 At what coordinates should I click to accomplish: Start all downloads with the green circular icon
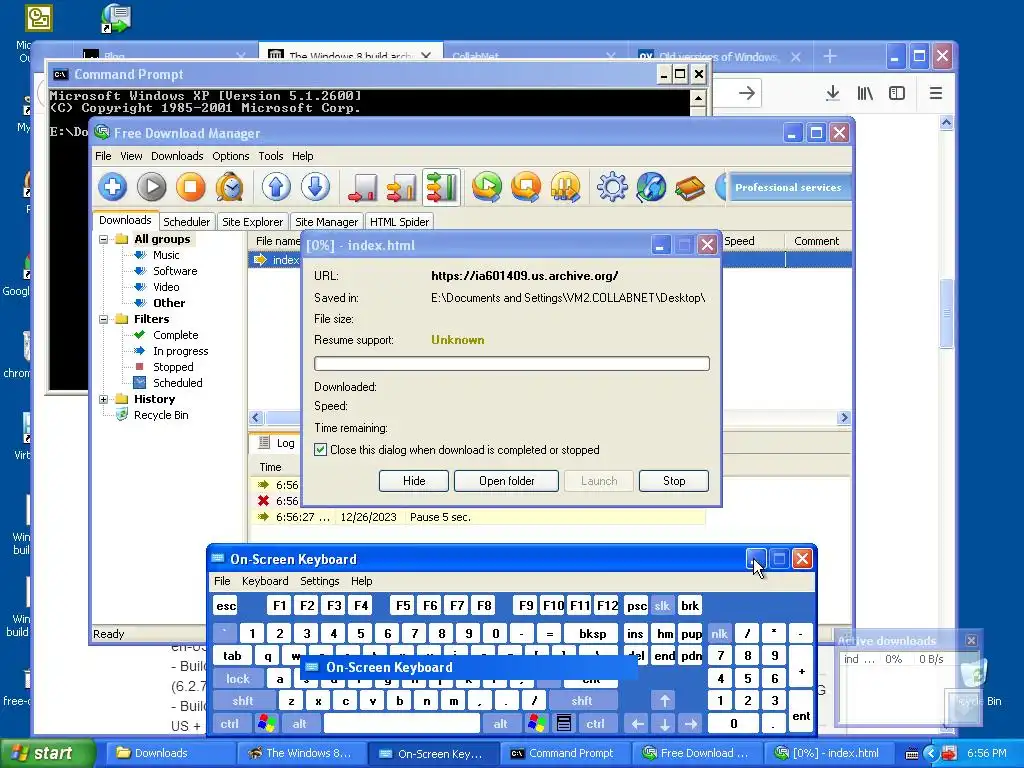[487, 187]
